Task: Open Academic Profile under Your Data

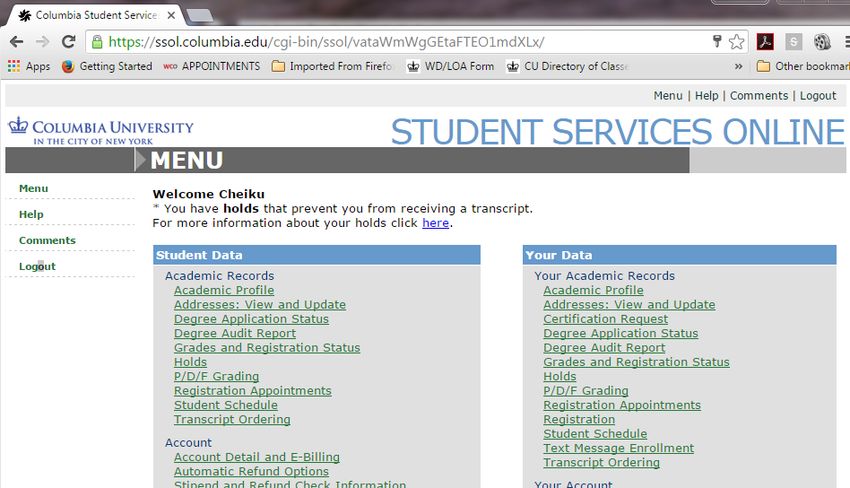Action: tap(593, 290)
